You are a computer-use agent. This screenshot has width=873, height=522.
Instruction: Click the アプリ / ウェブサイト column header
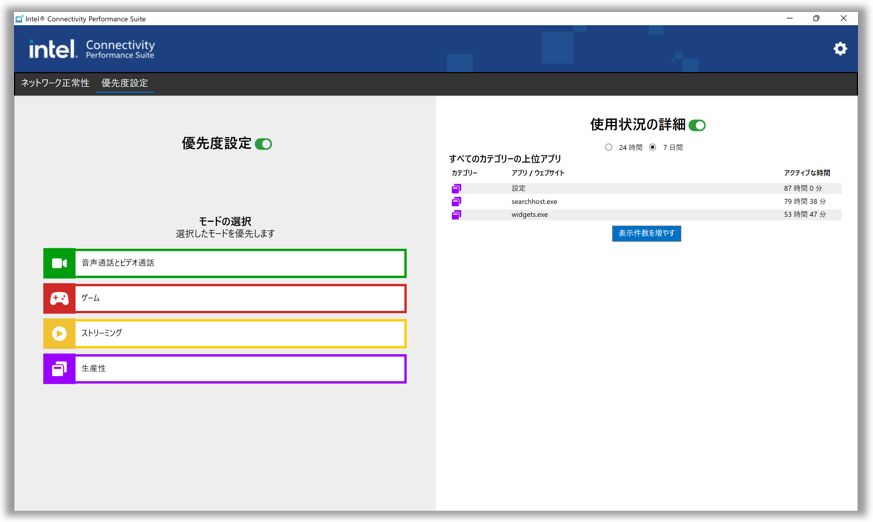click(x=538, y=173)
